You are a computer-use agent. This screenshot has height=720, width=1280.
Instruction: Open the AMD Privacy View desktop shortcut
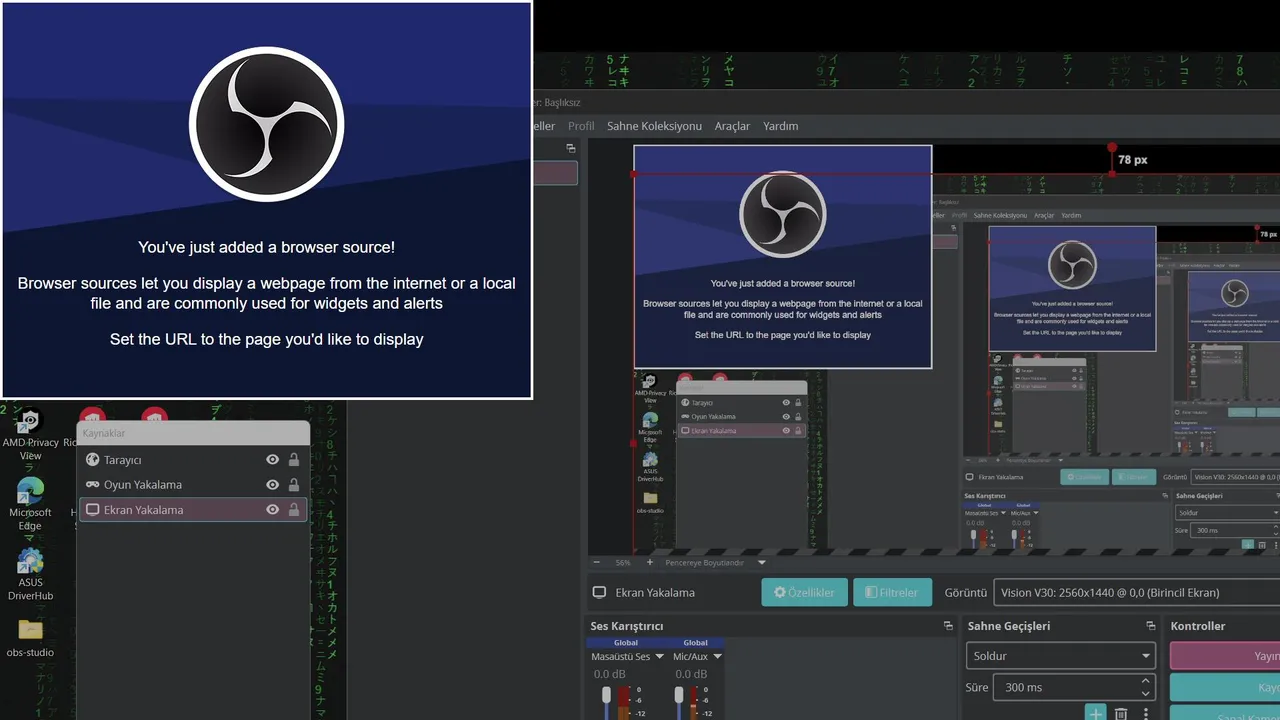[x=30, y=434]
